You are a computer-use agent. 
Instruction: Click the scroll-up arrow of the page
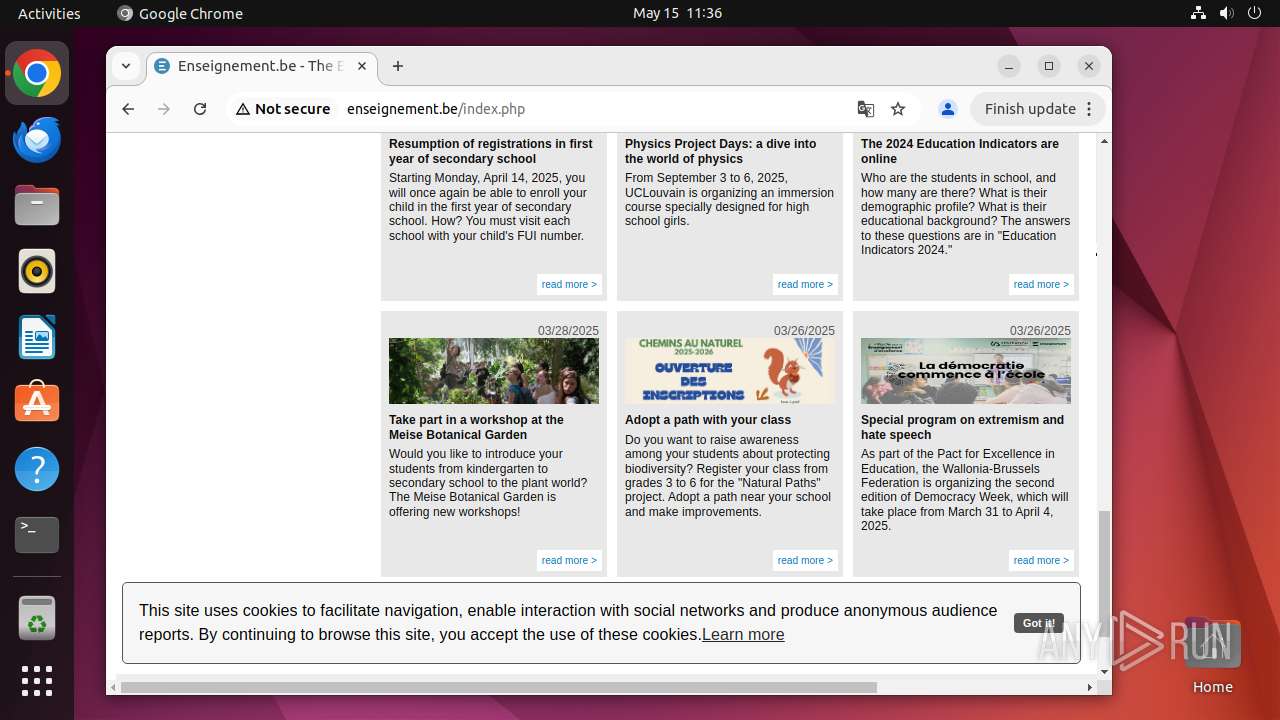pyautogui.click(x=1104, y=141)
